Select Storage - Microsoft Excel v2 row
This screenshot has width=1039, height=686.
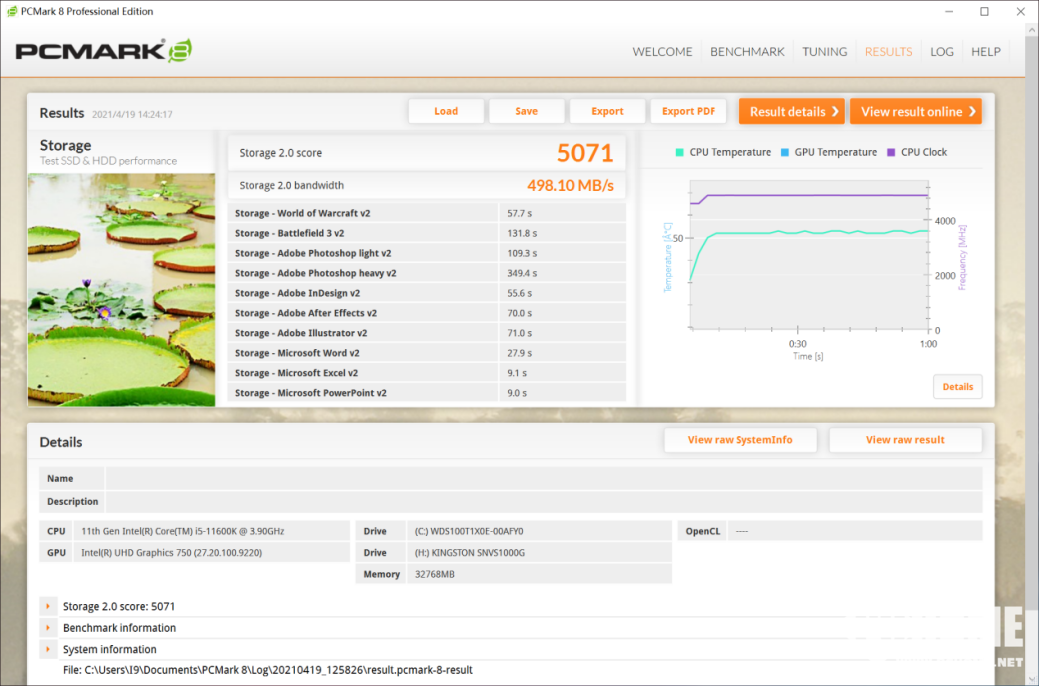[x=427, y=372]
